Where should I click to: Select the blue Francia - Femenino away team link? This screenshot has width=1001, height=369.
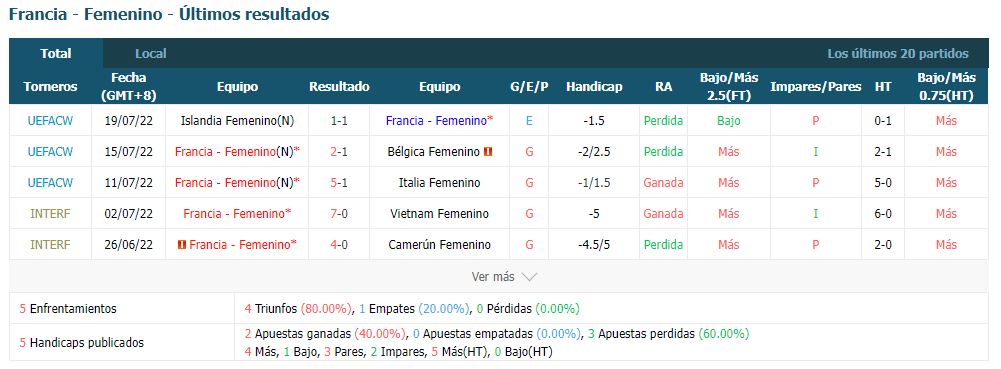point(439,121)
